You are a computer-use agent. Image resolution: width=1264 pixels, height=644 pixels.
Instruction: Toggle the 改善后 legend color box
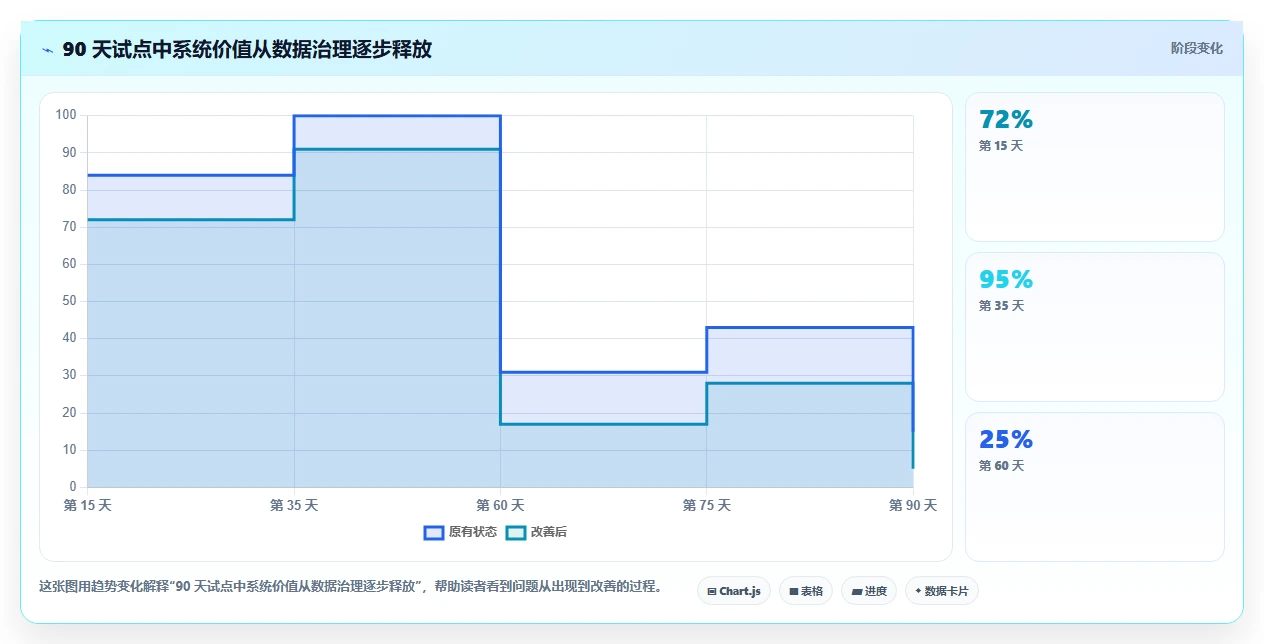[x=515, y=532]
